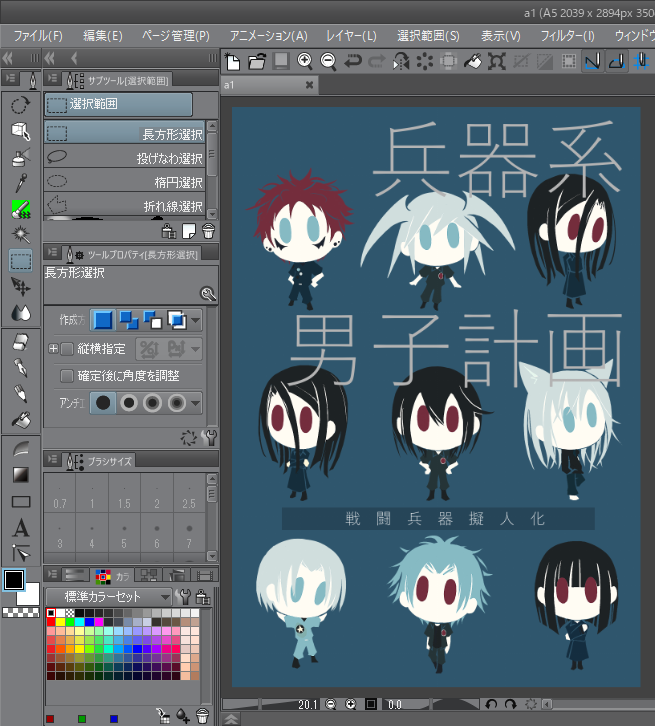Select the Eraser tool
The width and height of the screenshot is (655, 726).
[x=20, y=343]
